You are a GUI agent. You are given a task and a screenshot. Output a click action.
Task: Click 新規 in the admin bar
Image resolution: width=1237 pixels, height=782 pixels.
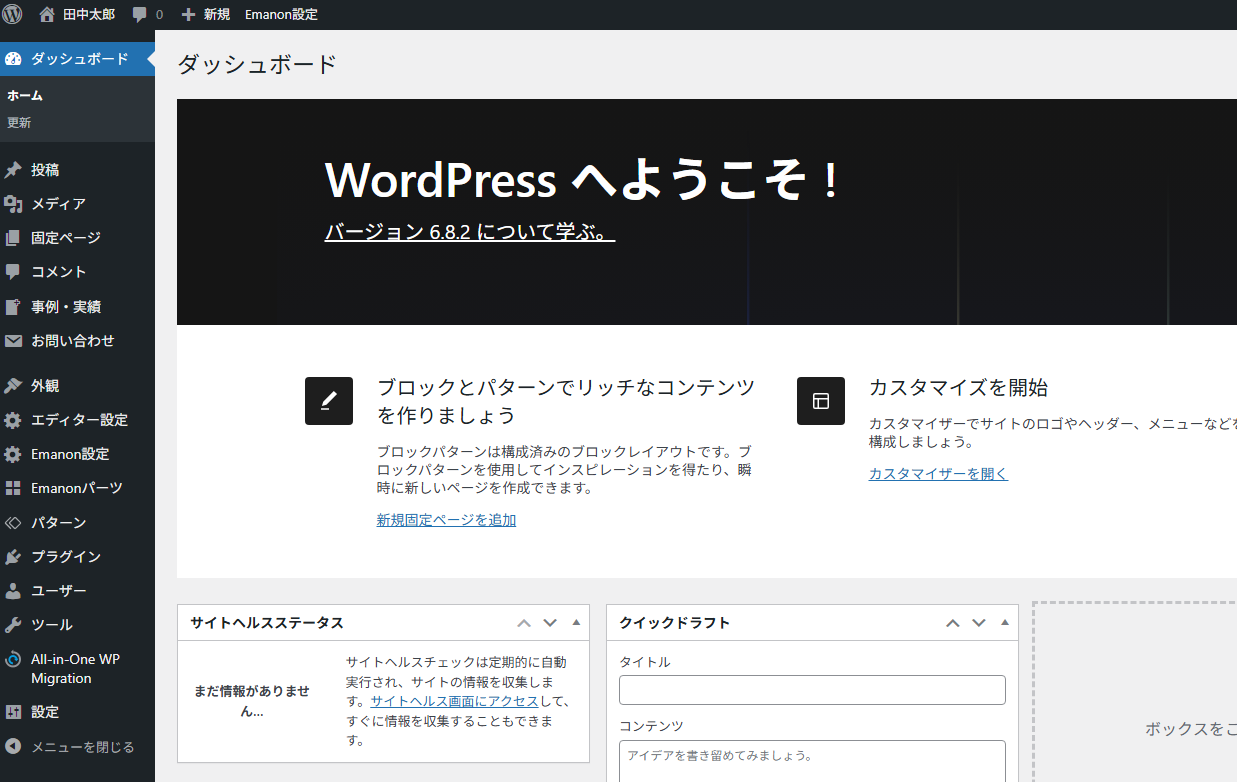[x=217, y=15]
